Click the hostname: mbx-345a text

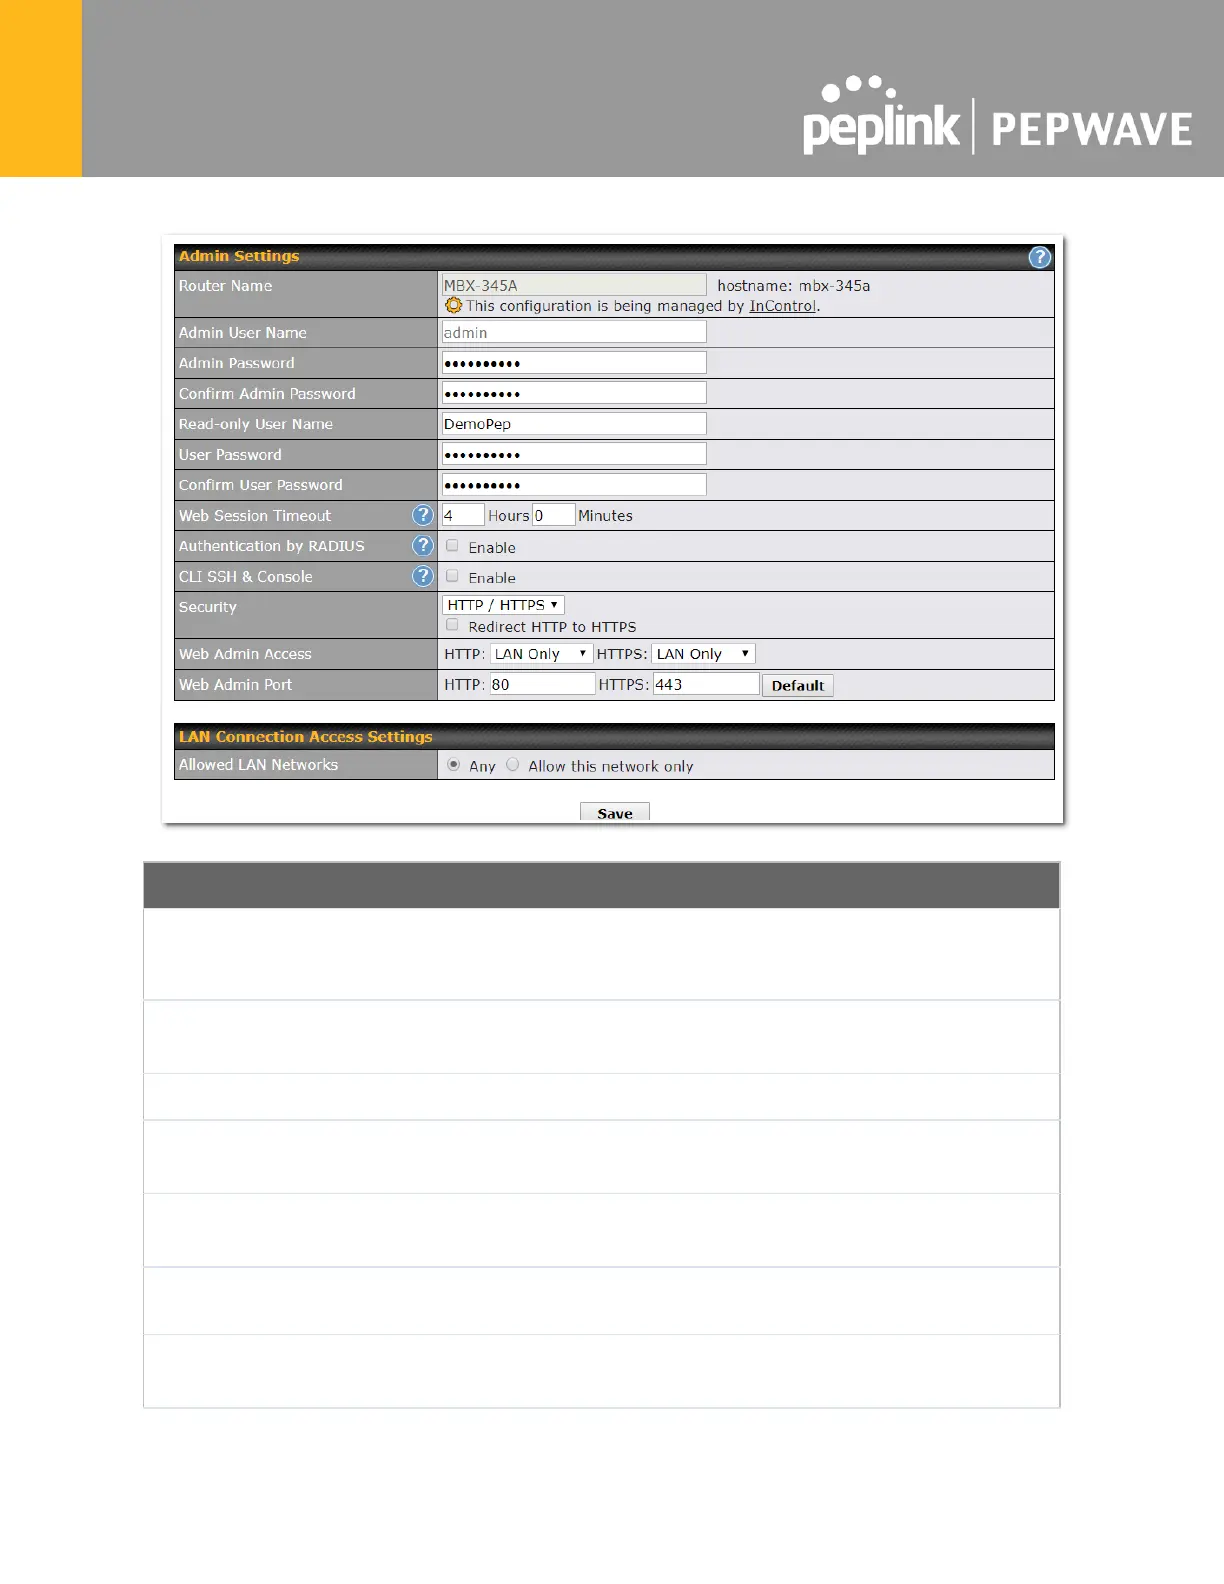click(x=794, y=286)
